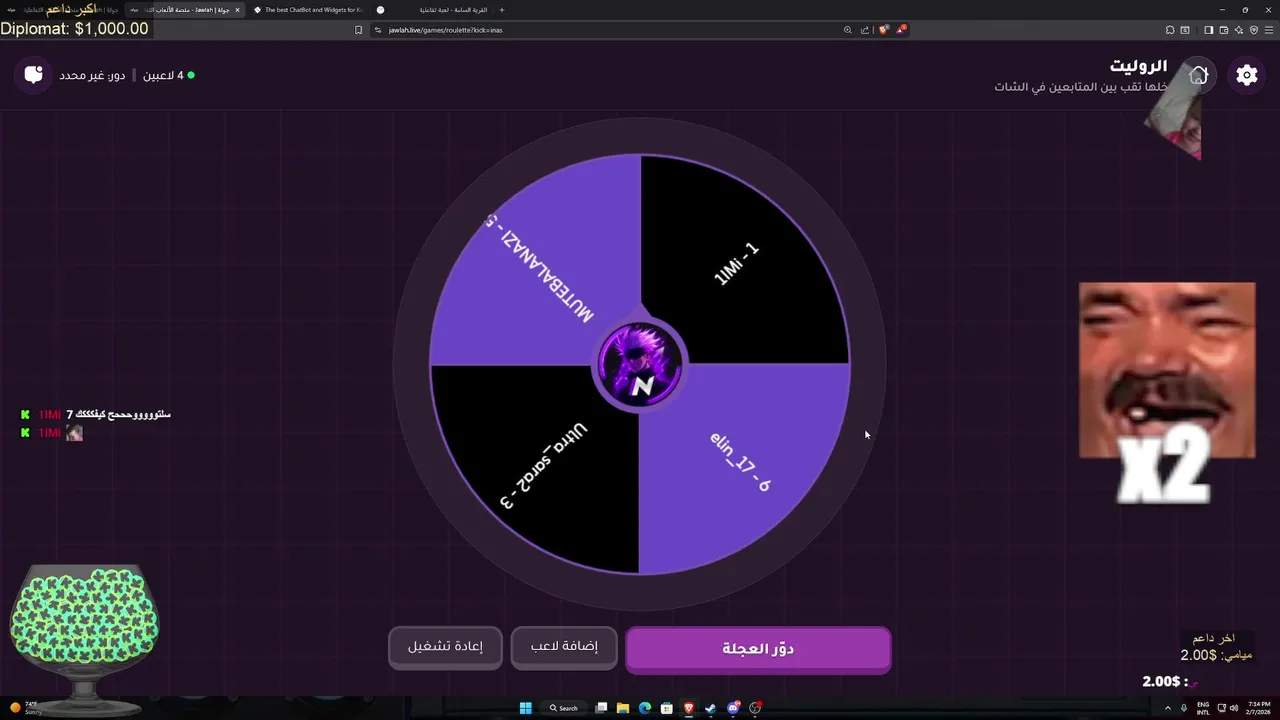1280x720 pixels.
Task: Close the active jawlah tab
Action: pos(237,10)
